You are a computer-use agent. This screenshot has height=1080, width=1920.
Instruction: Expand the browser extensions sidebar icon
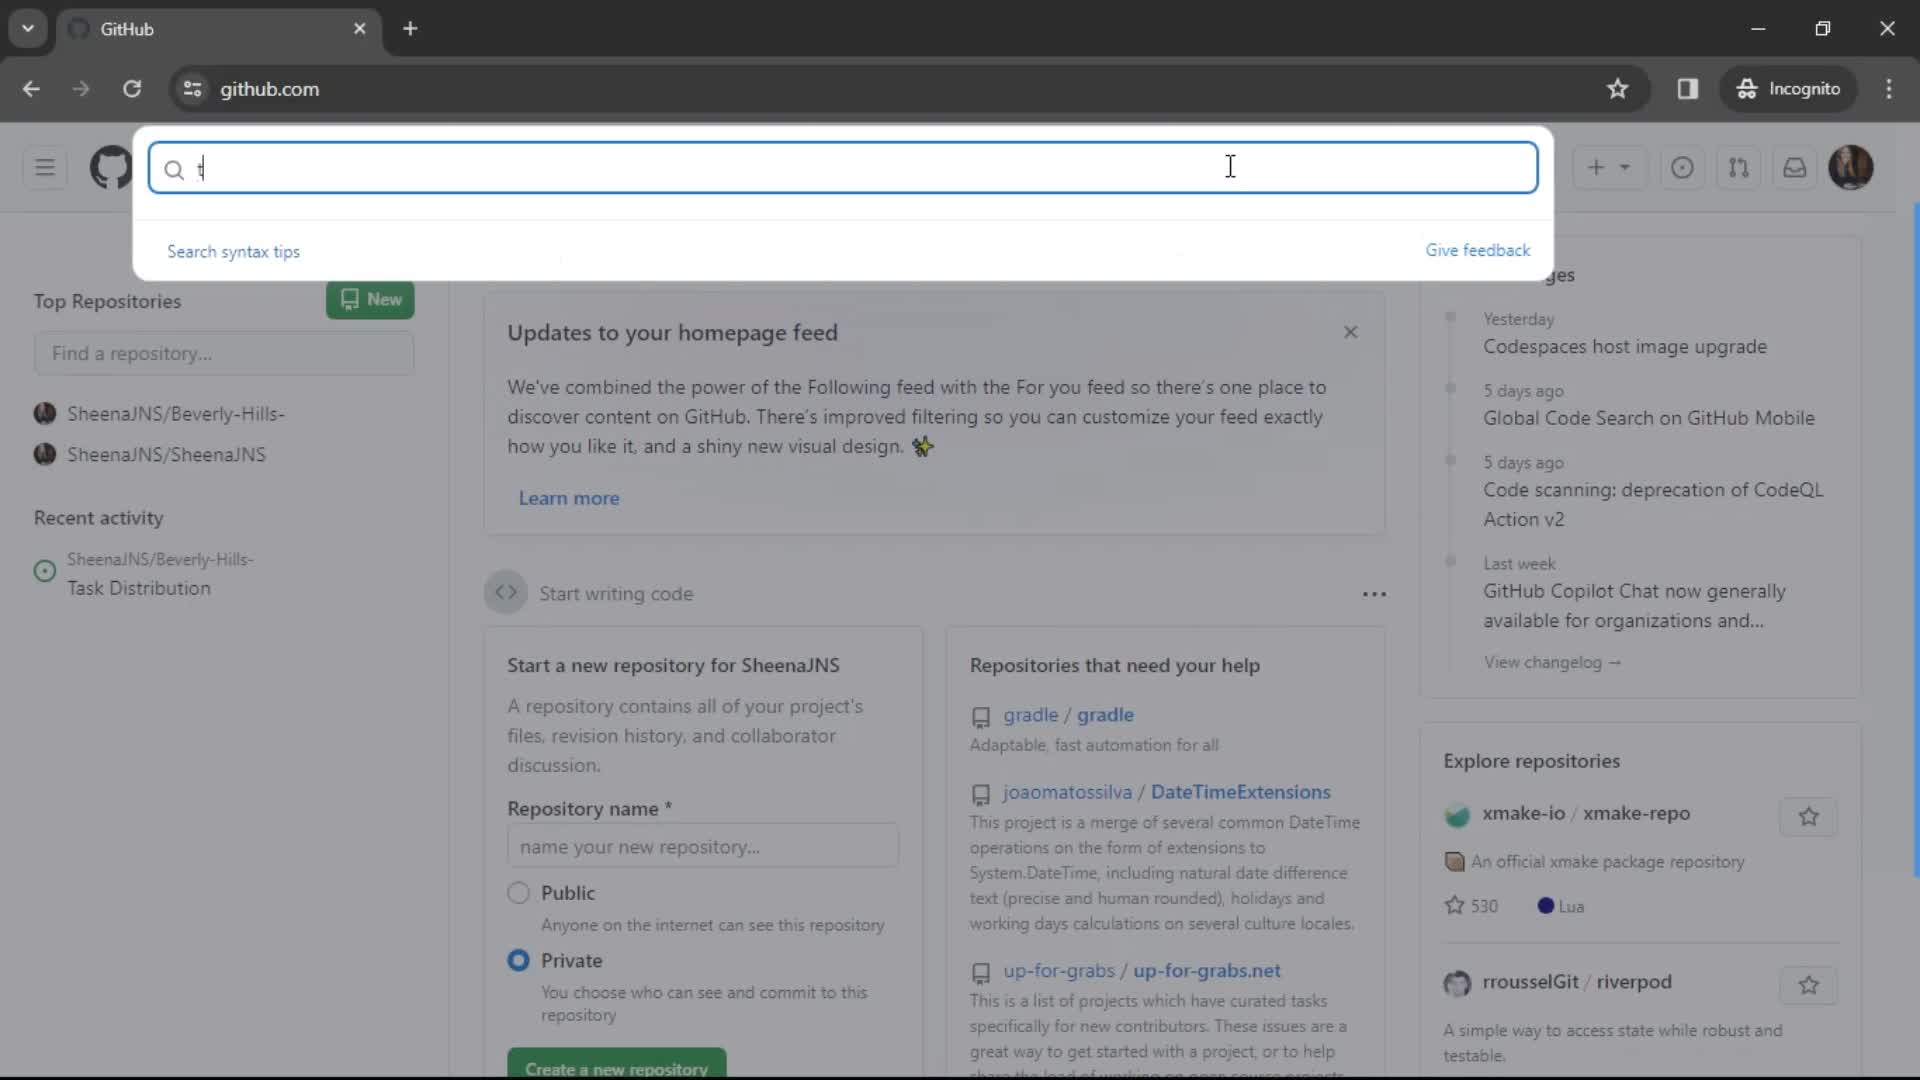click(1688, 88)
